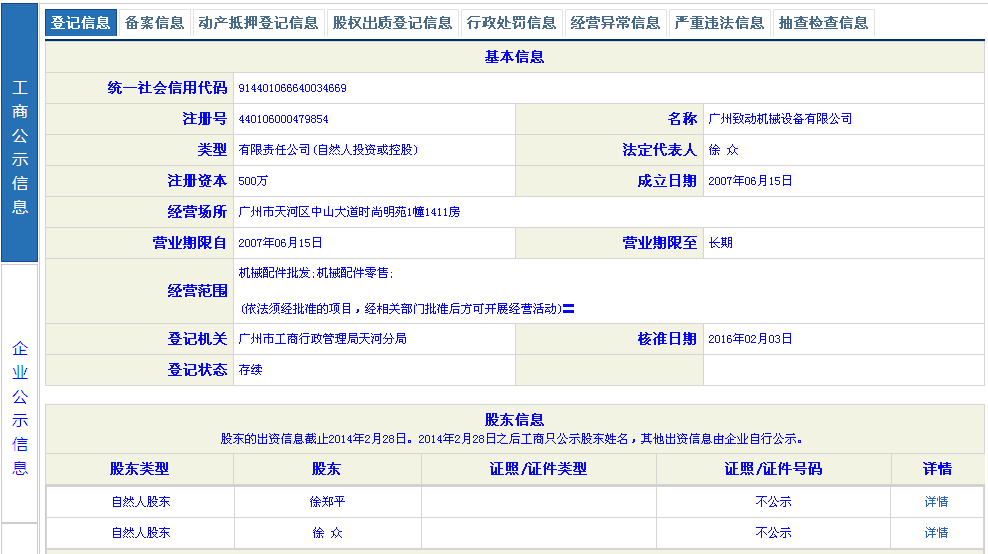Switch to the 备案信息 tab
The width and height of the screenshot is (988, 554).
click(x=155, y=23)
